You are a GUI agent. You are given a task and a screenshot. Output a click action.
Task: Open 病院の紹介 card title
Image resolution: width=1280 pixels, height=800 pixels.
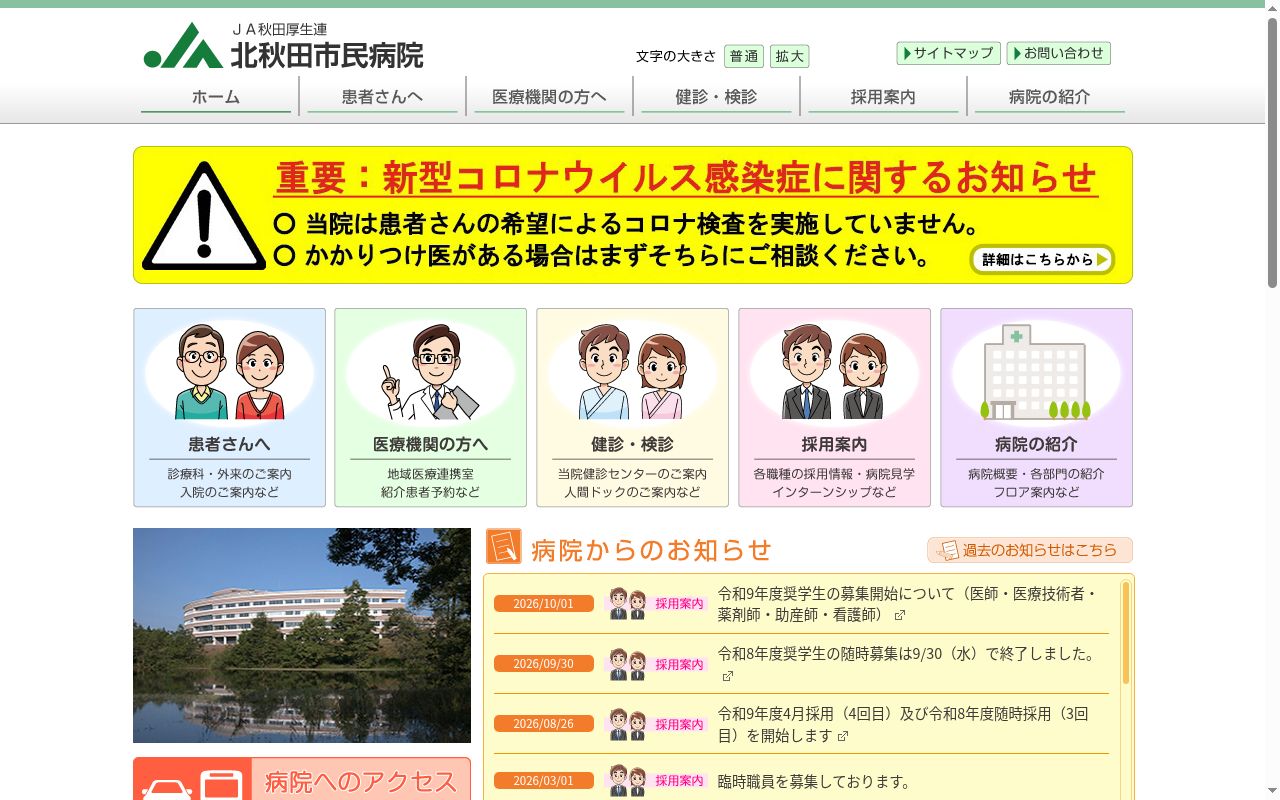point(1037,444)
